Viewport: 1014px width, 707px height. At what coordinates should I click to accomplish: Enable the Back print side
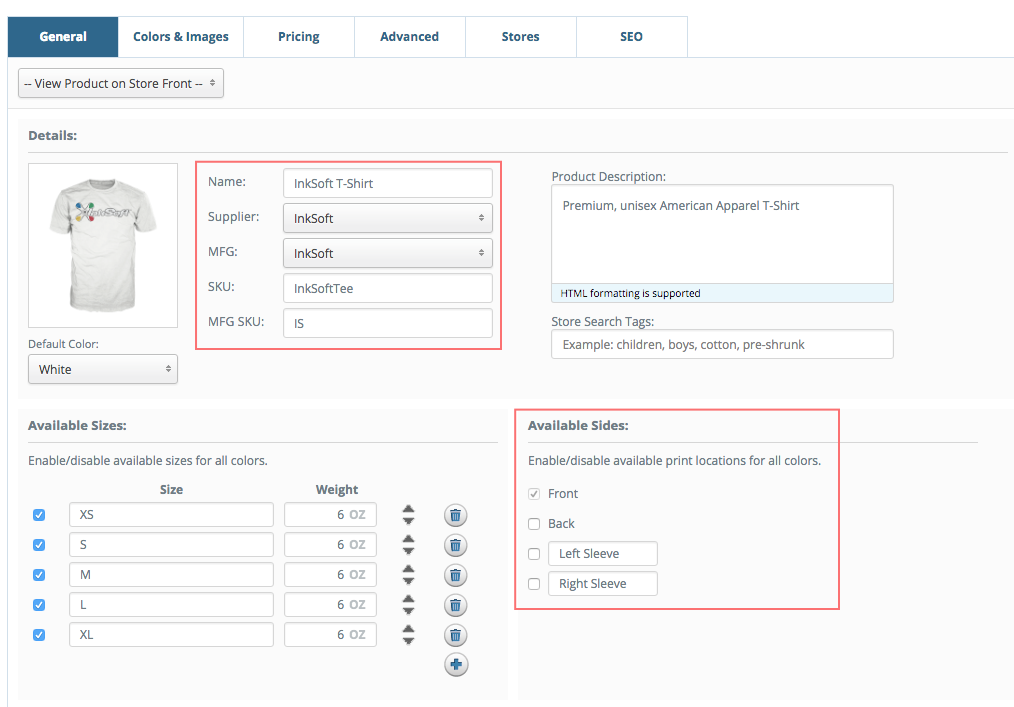pyautogui.click(x=534, y=524)
